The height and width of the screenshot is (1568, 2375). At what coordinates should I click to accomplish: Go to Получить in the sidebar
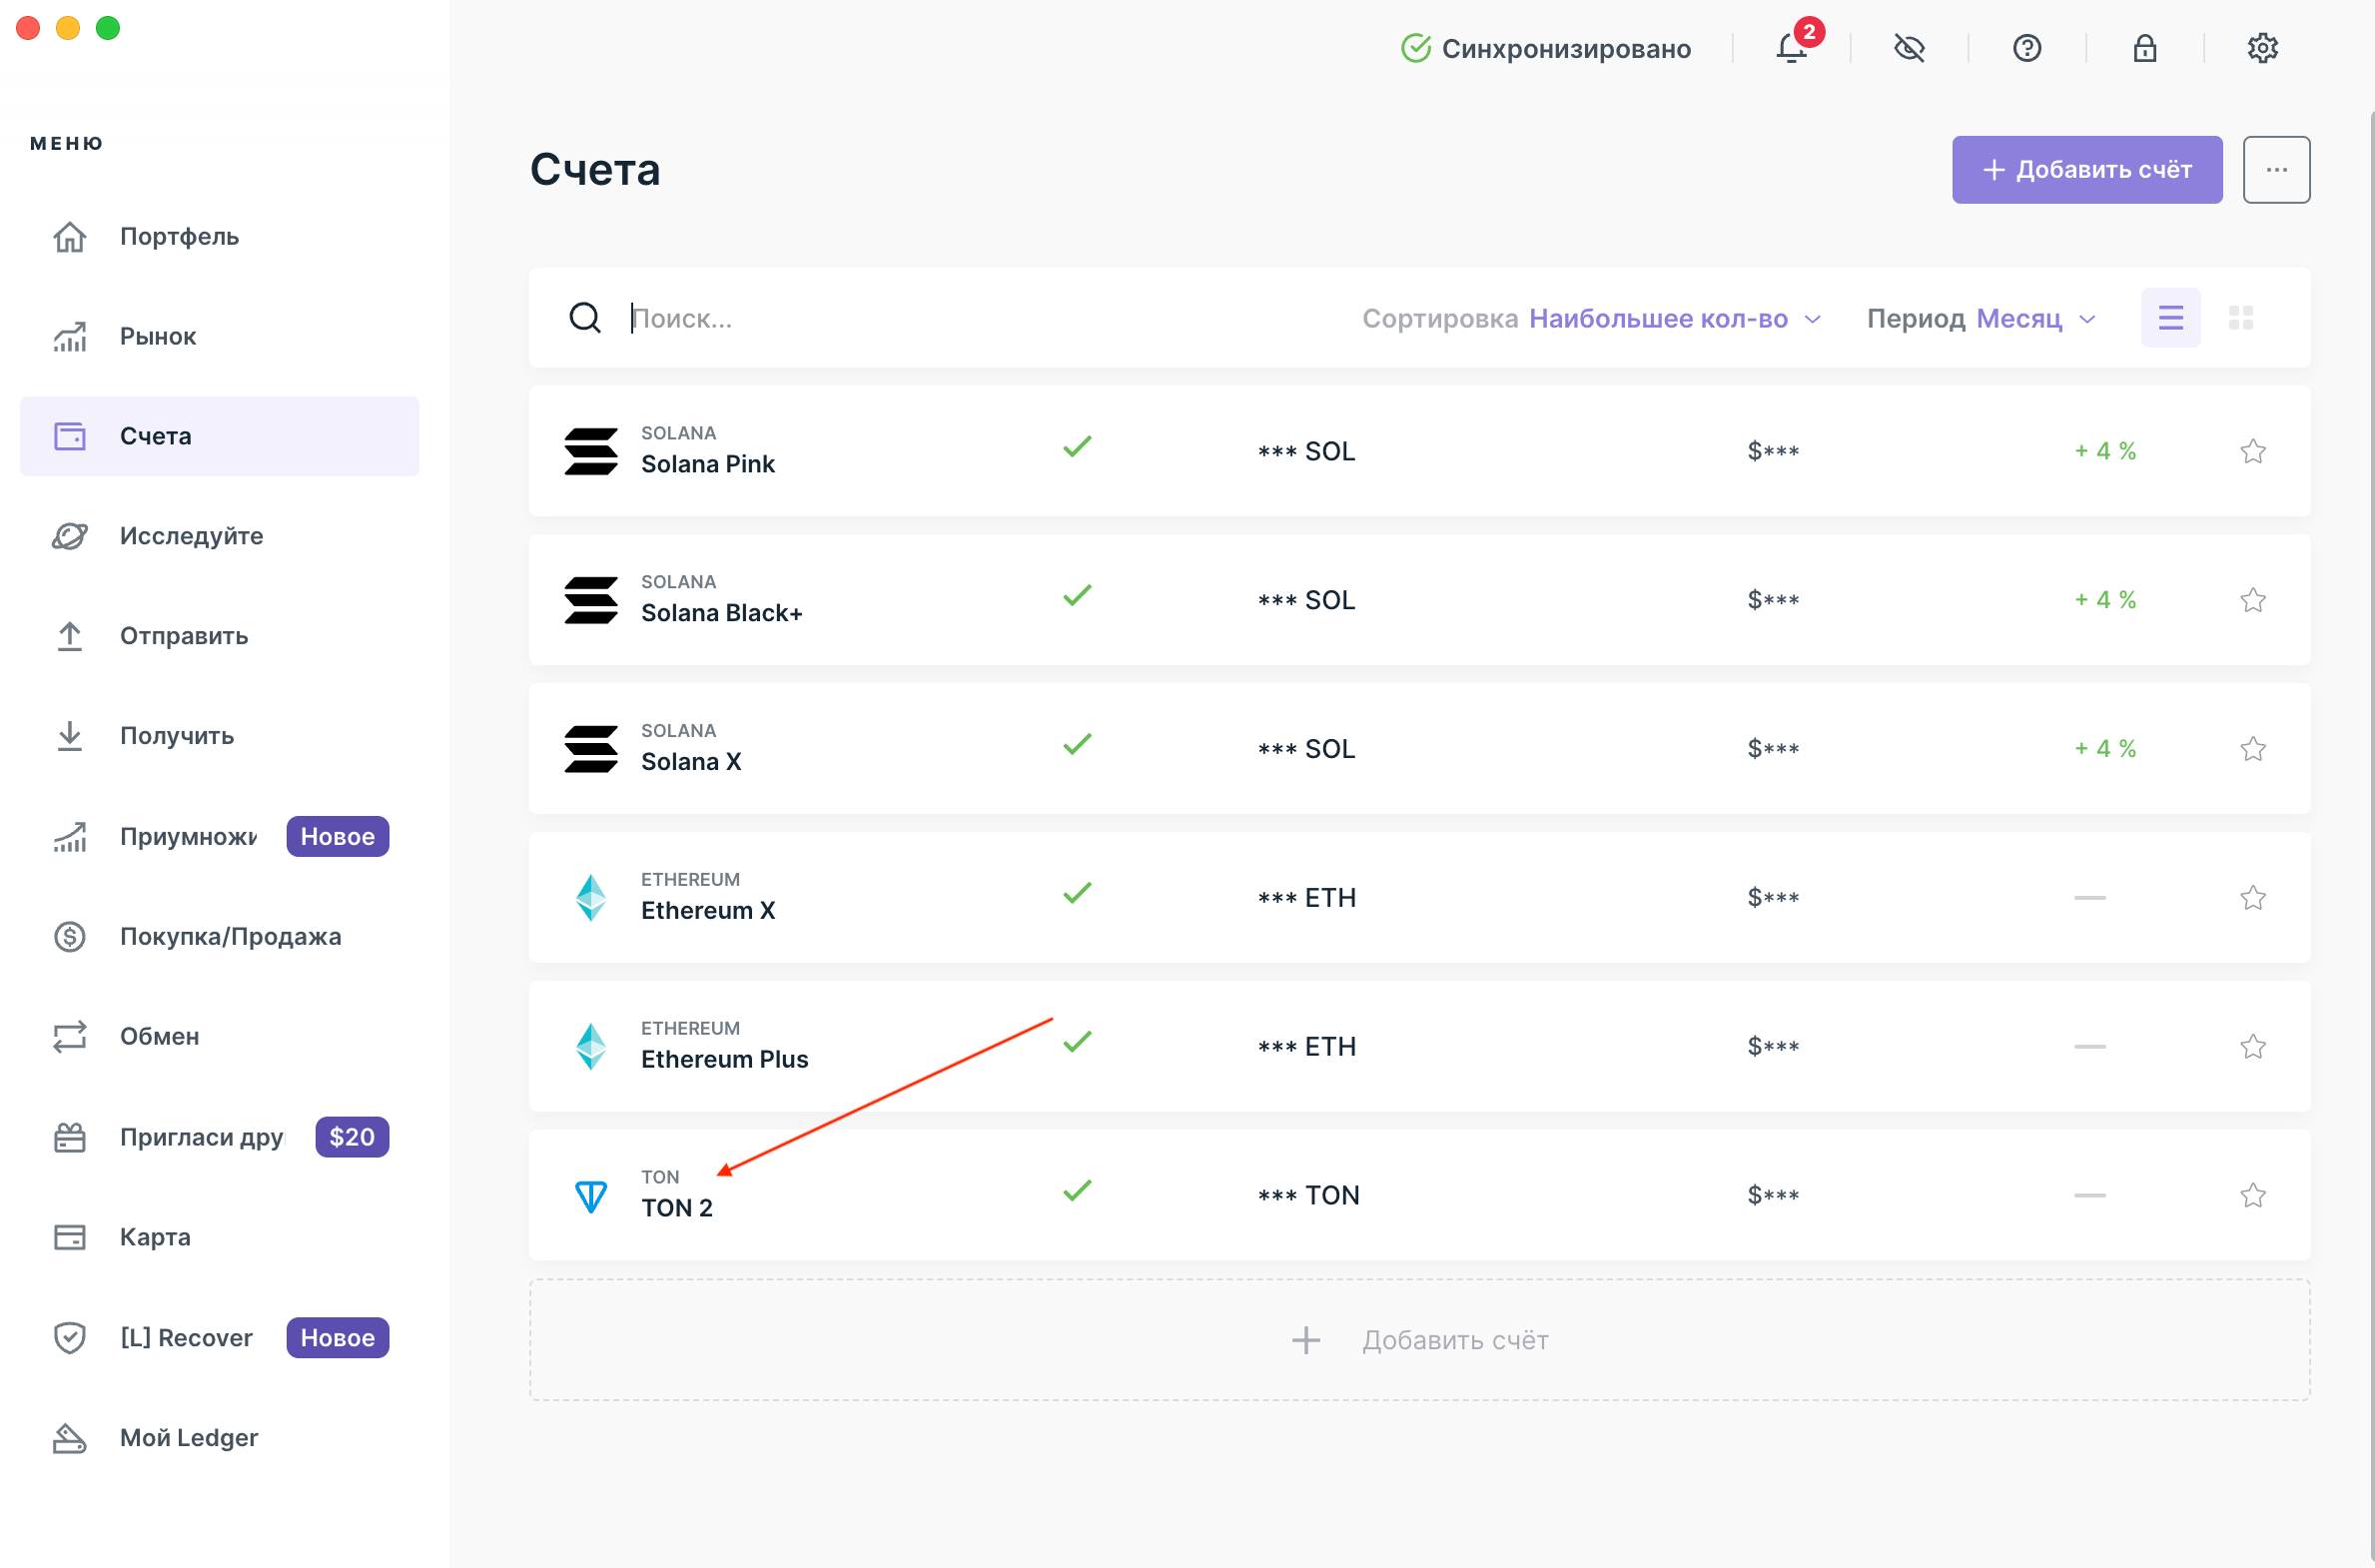tap(220, 736)
